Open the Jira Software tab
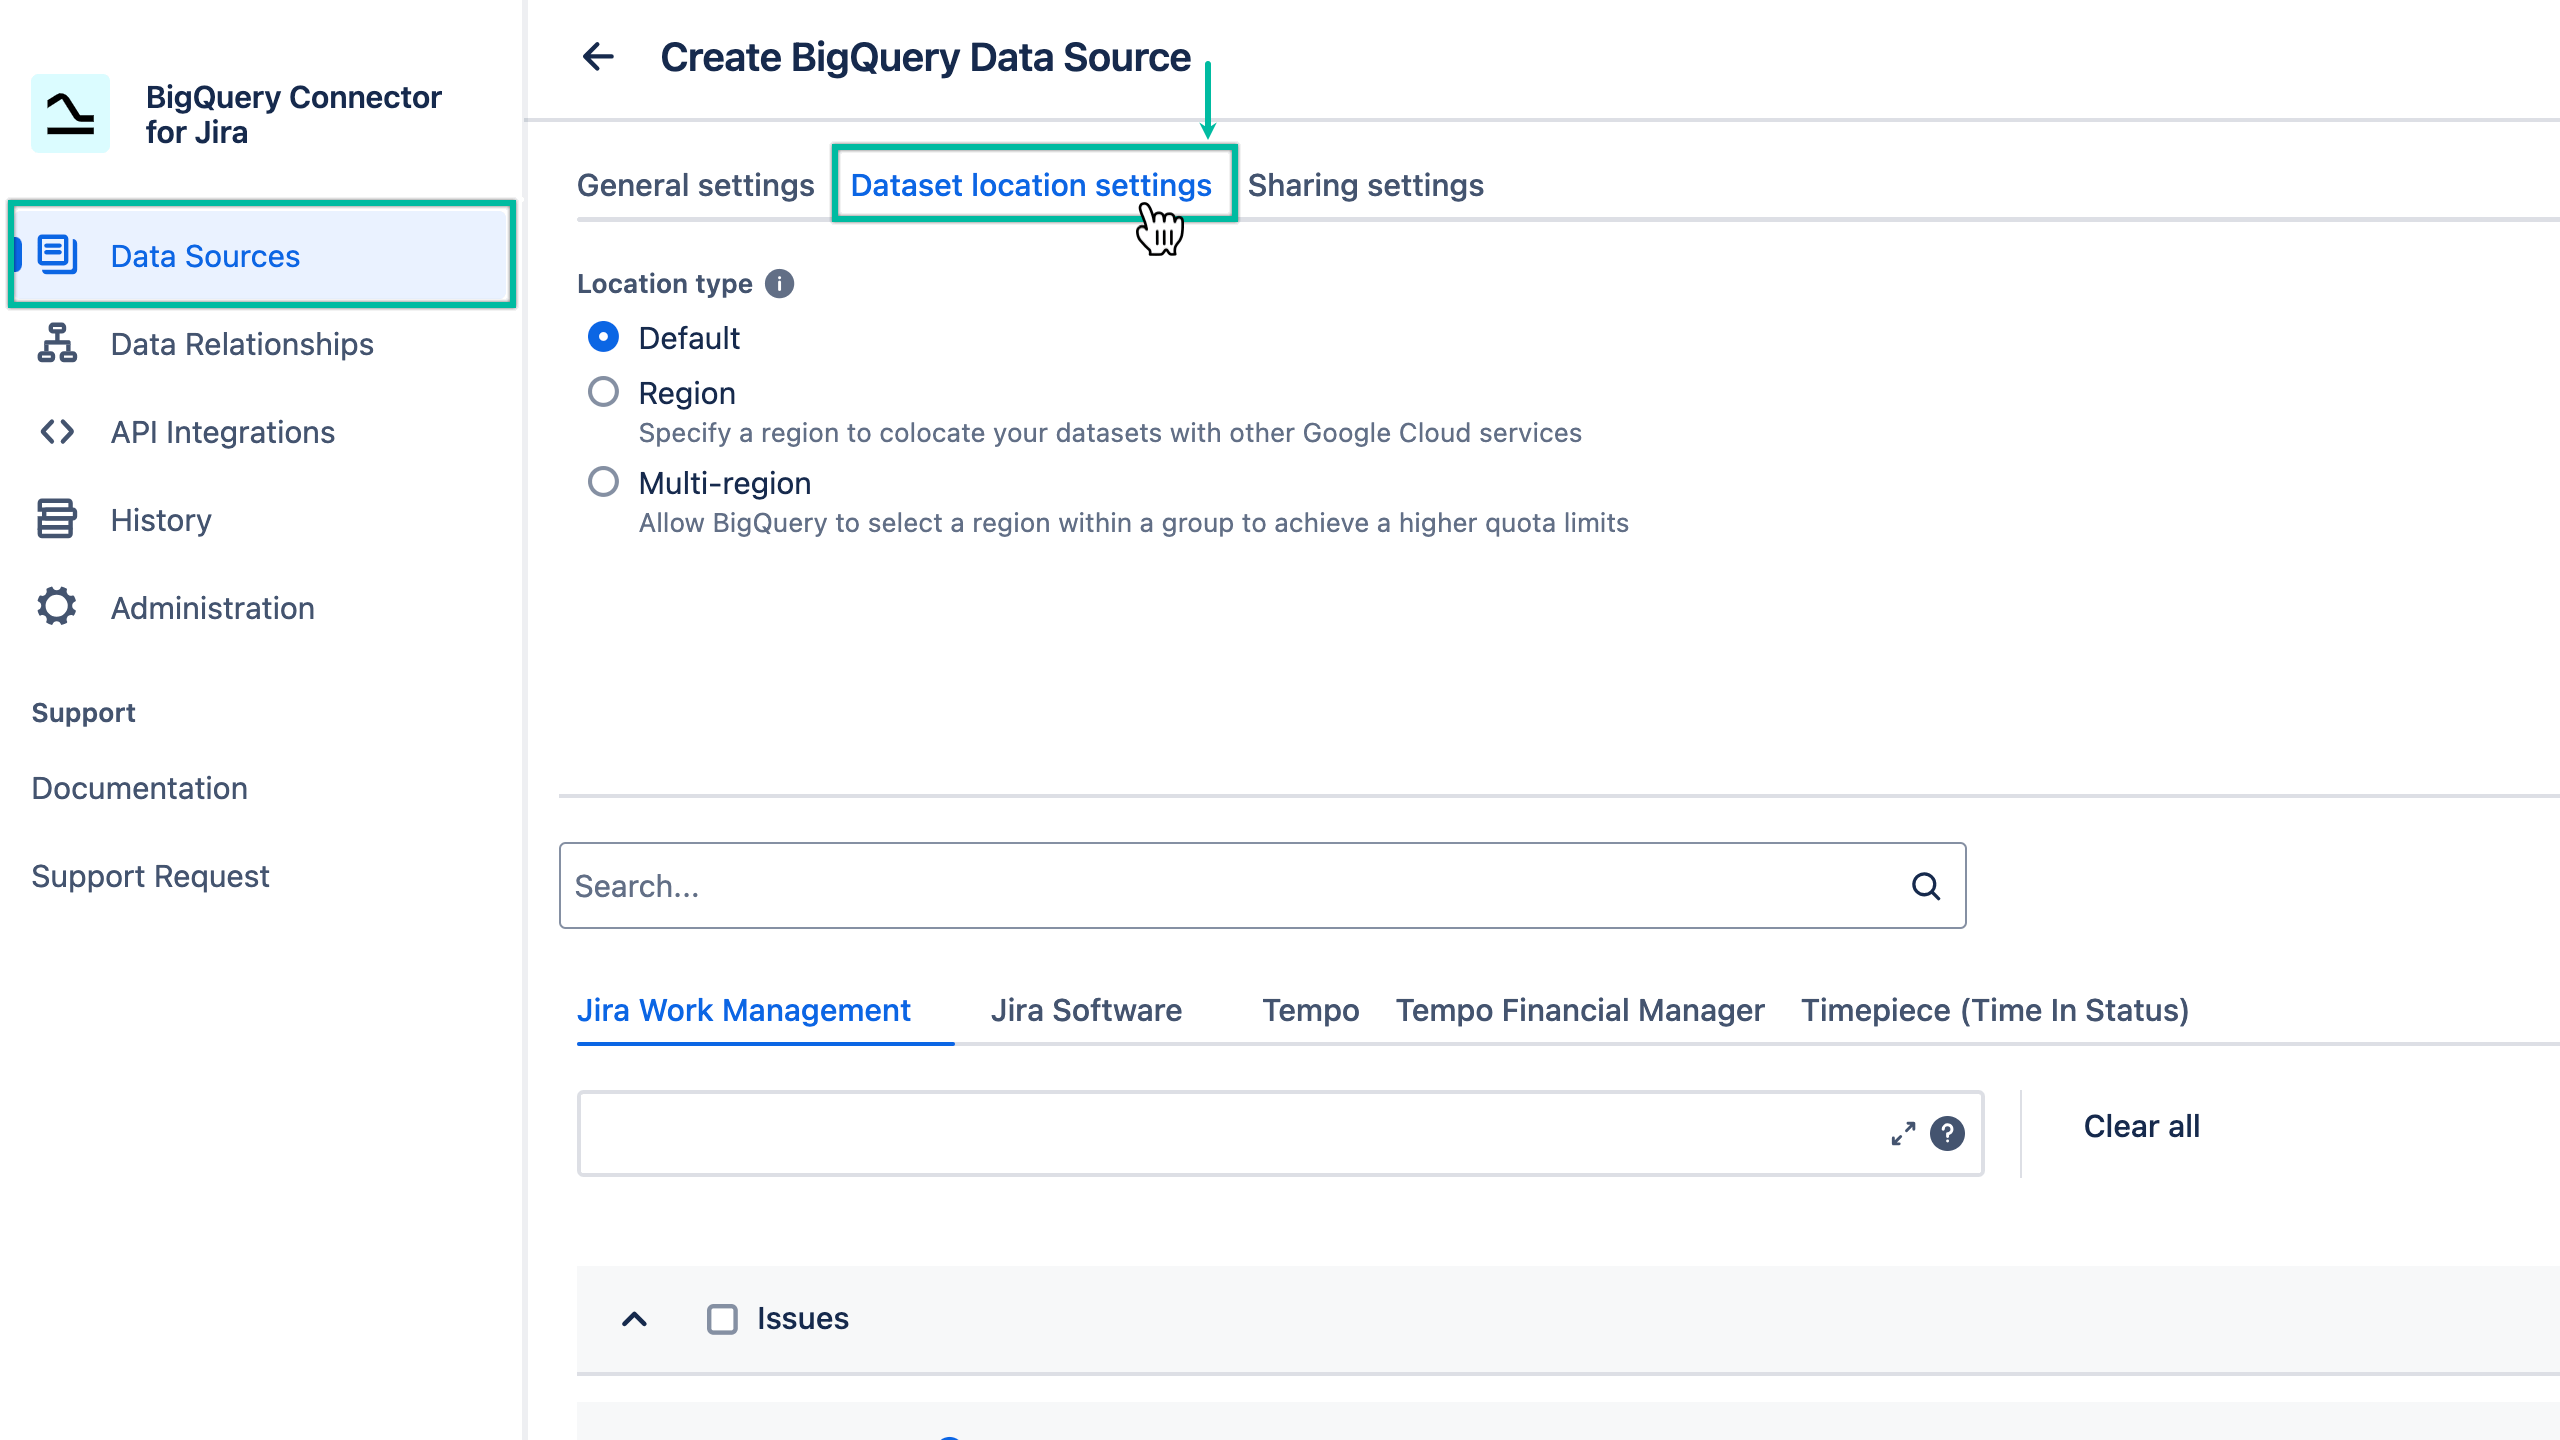Screen dimensions: 2560x1440 tap(1086, 1011)
